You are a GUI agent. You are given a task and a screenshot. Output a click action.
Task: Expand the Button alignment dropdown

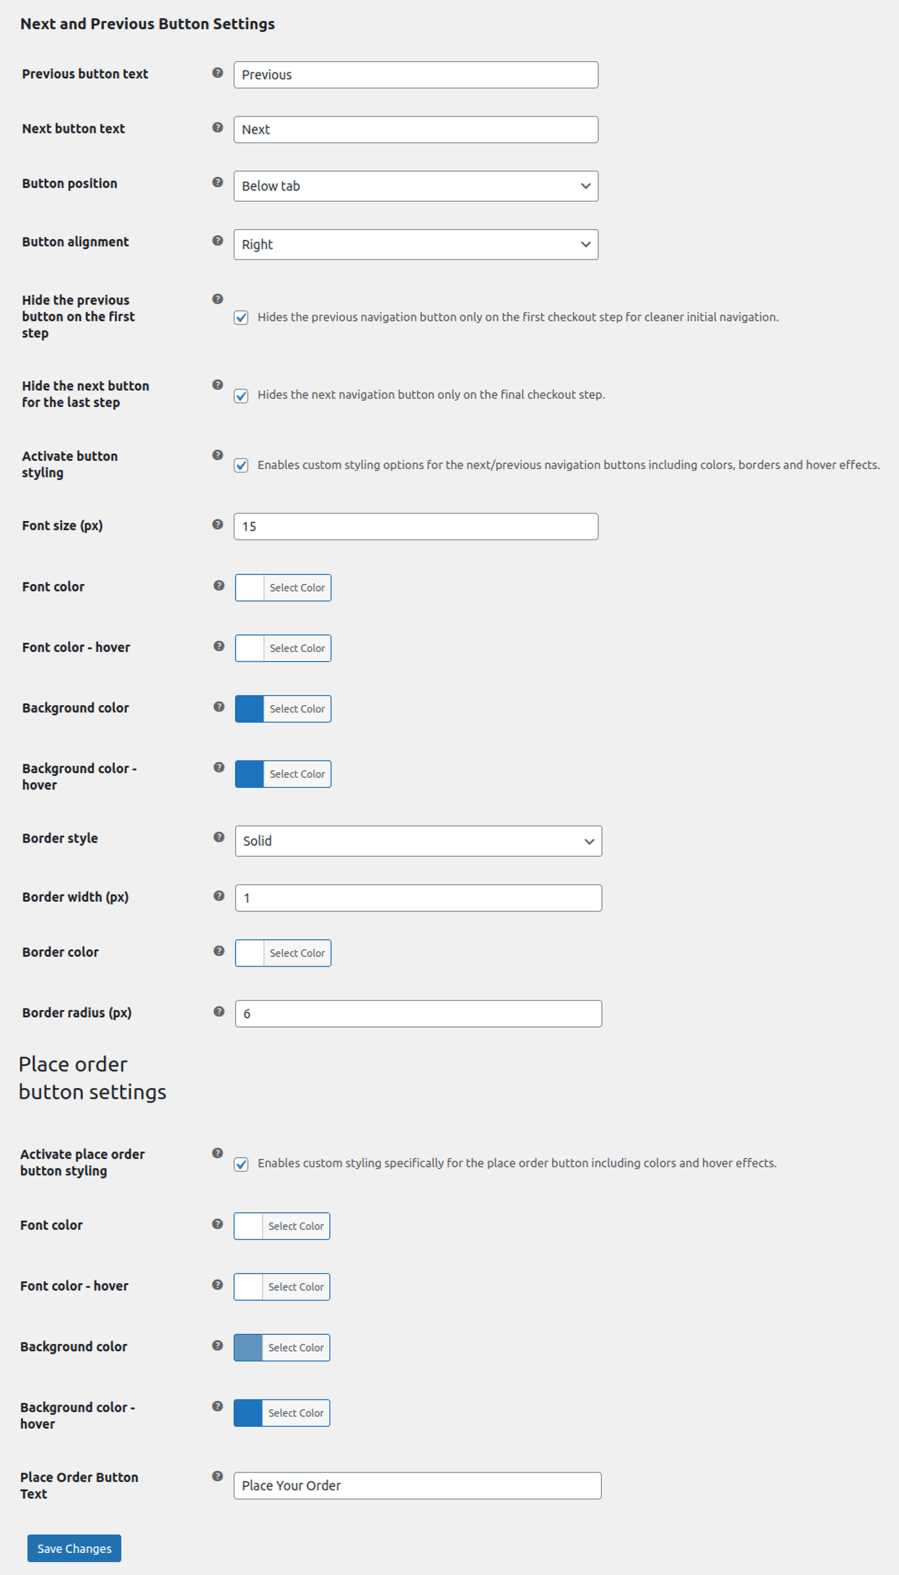(x=415, y=245)
